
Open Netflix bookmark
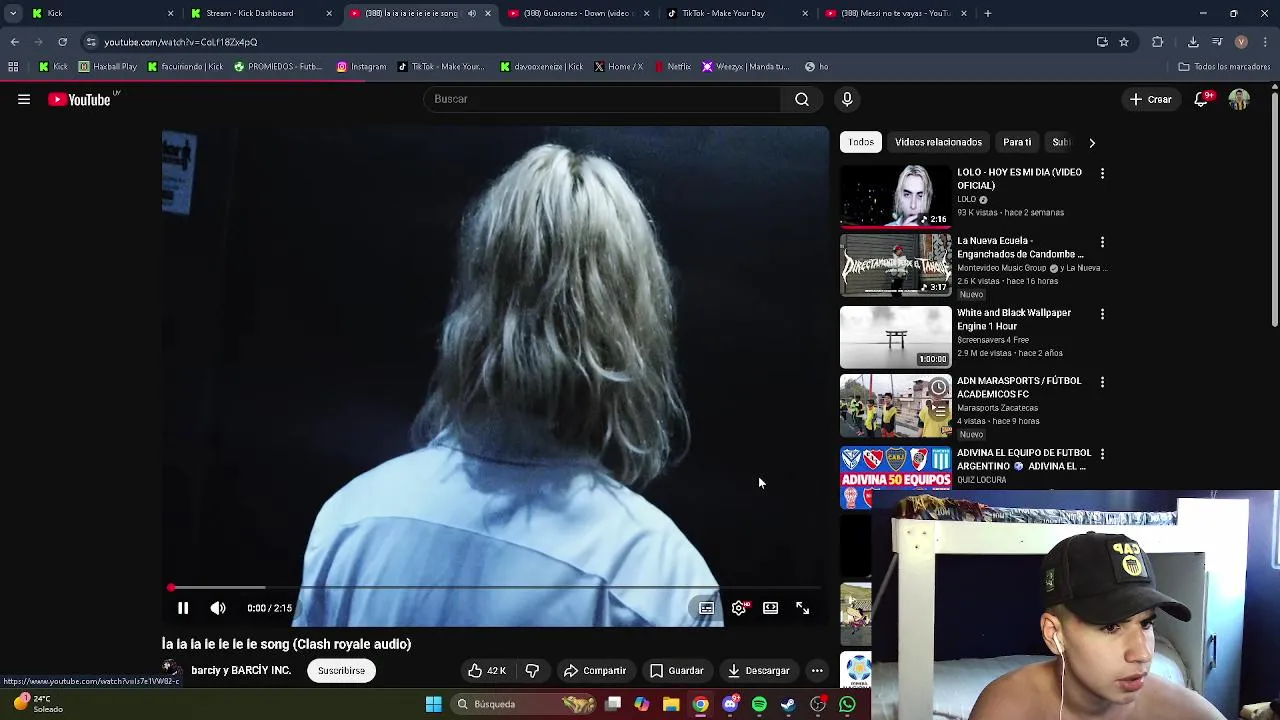click(x=673, y=67)
